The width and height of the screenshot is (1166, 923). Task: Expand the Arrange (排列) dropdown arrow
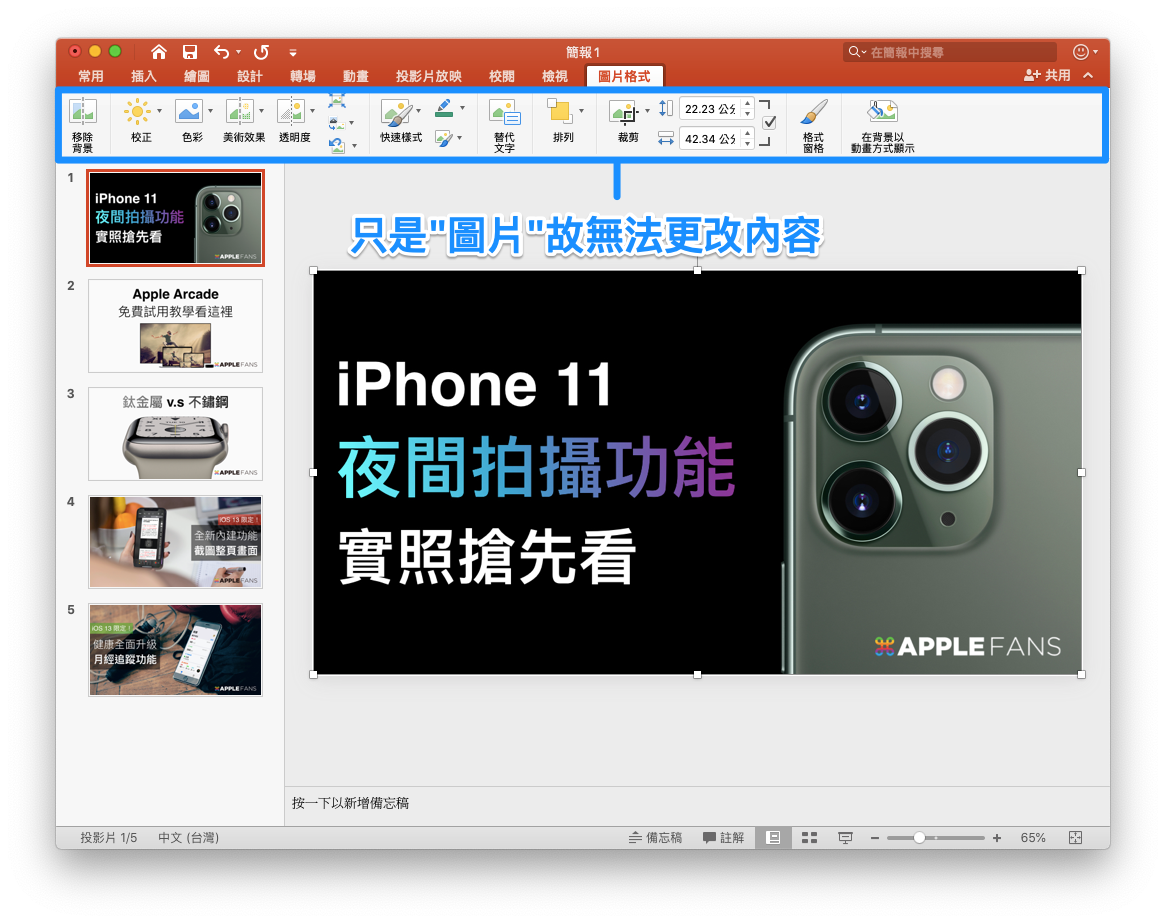coord(582,111)
